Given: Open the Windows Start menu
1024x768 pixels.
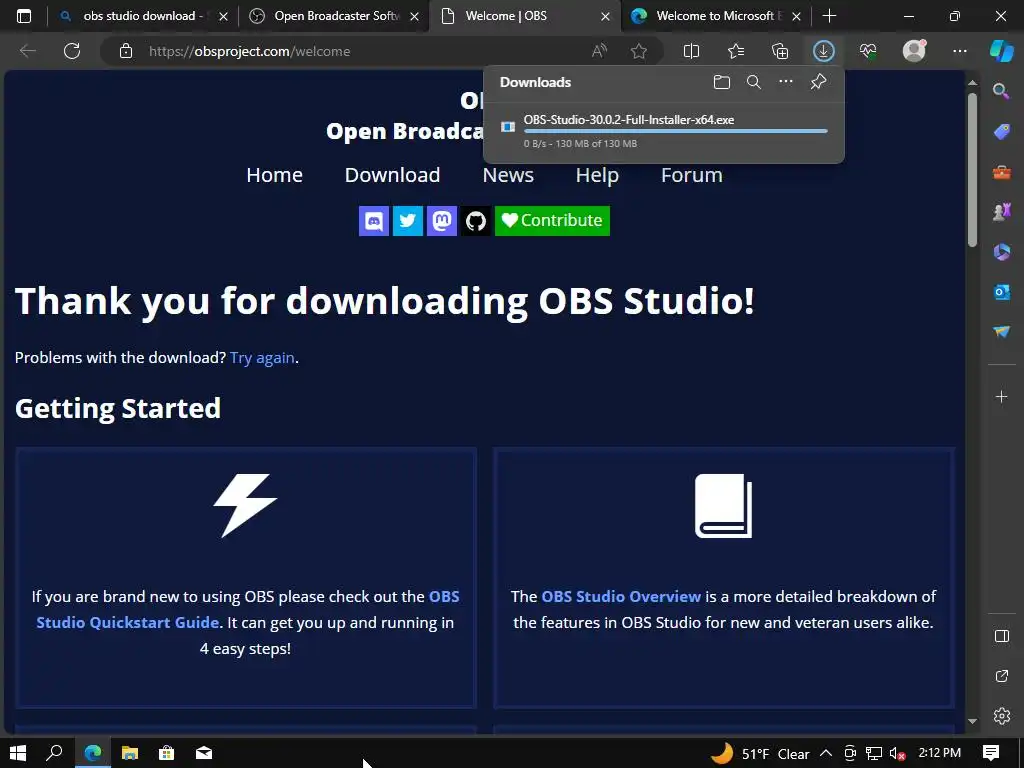Looking at the screenshot, I should tap(18, 753).
